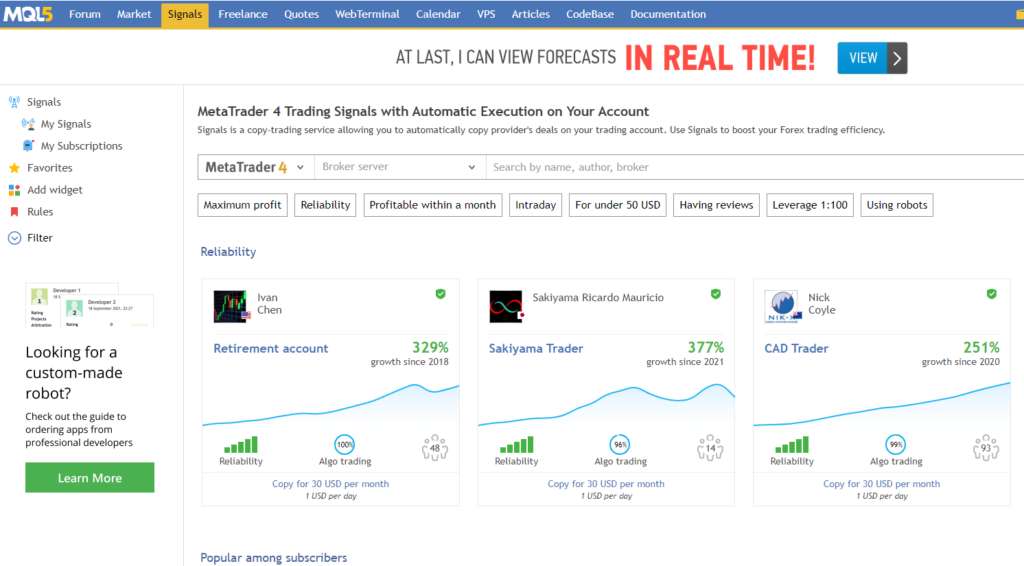Click Copy for 30 USD link on Retirement account
The width and height of the screenshot is (1024, 566).
click(x=331, y=484)
